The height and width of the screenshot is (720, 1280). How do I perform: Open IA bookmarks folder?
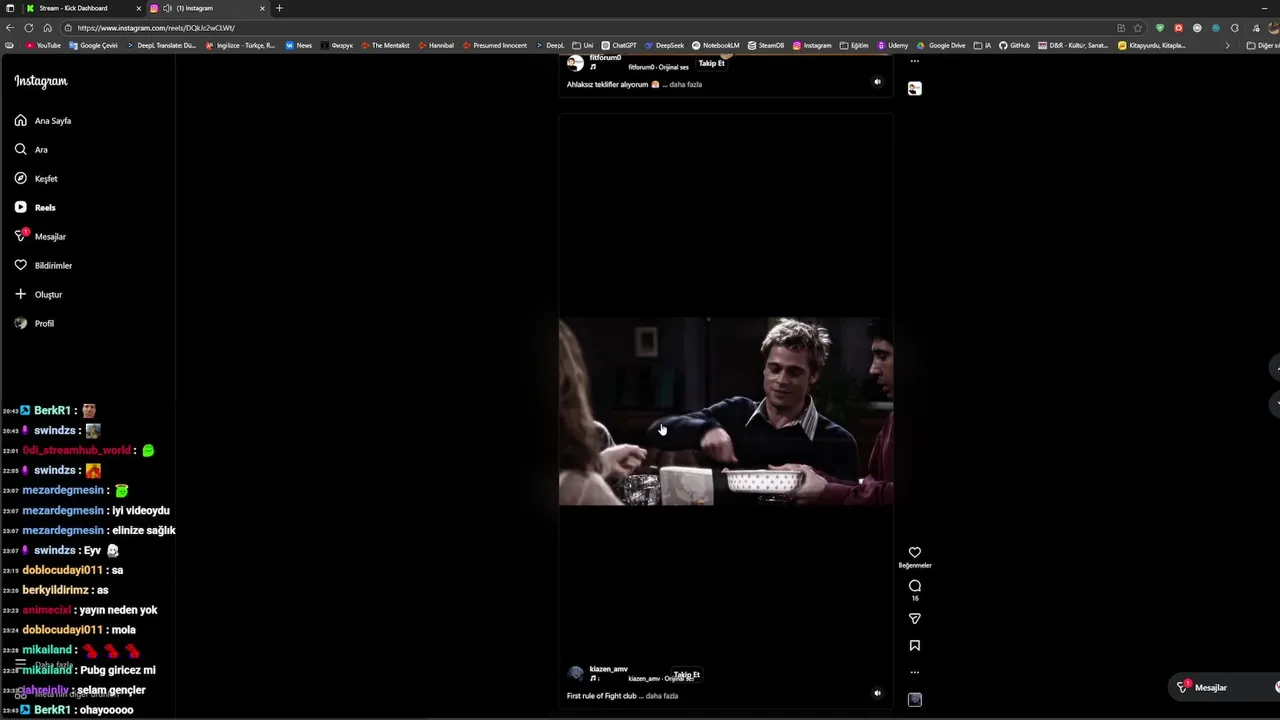click(x=982, y=45)
